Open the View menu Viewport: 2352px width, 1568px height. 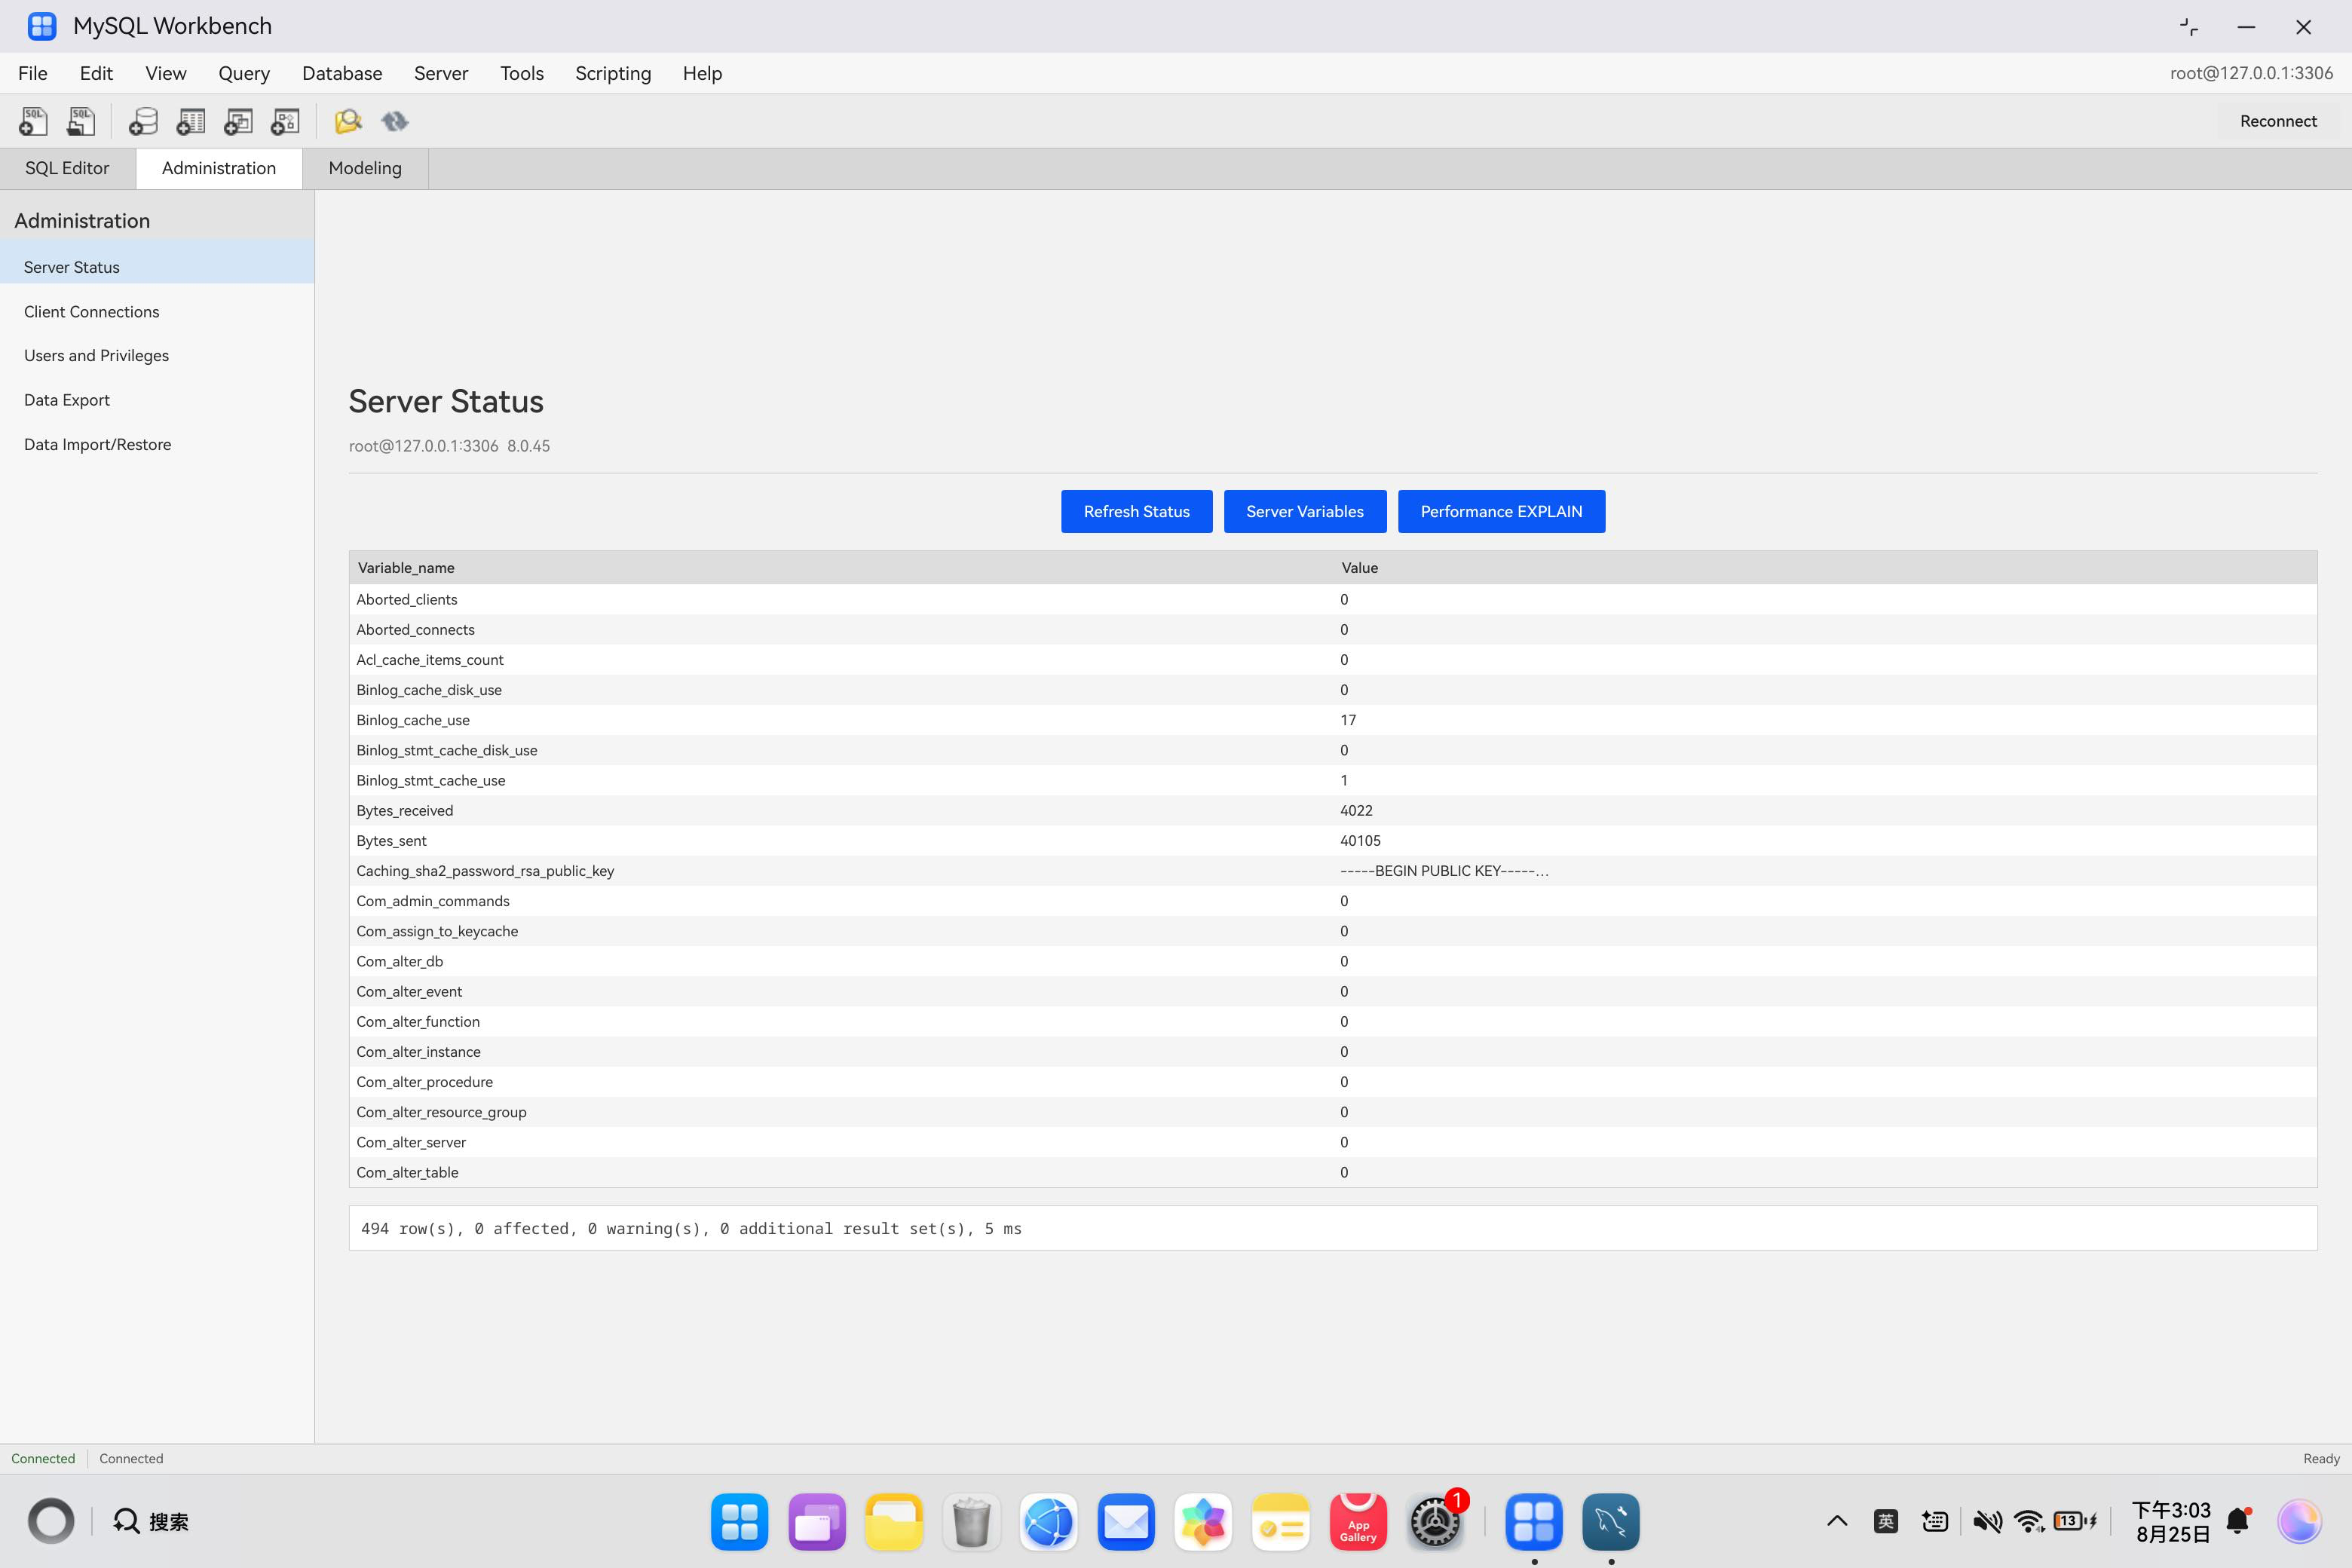tap(166, 73)
